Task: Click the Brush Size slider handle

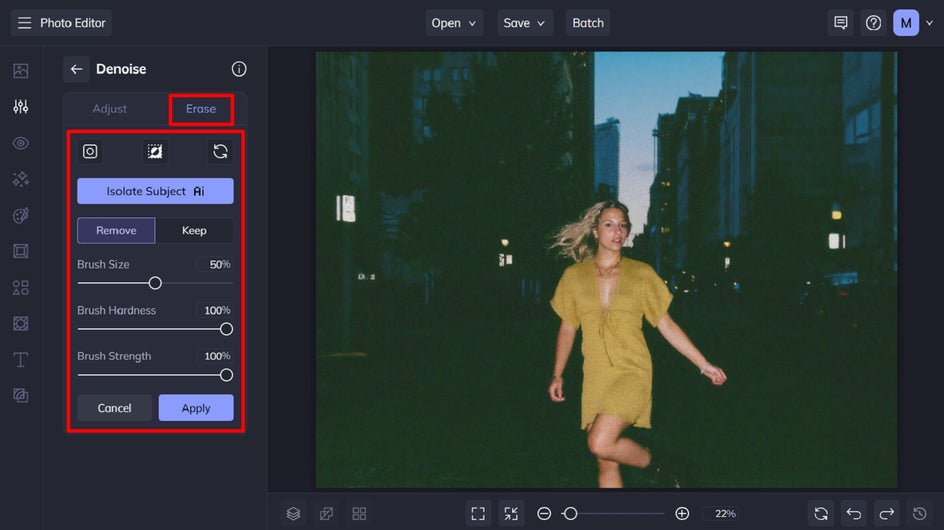Action: (155, 283)
